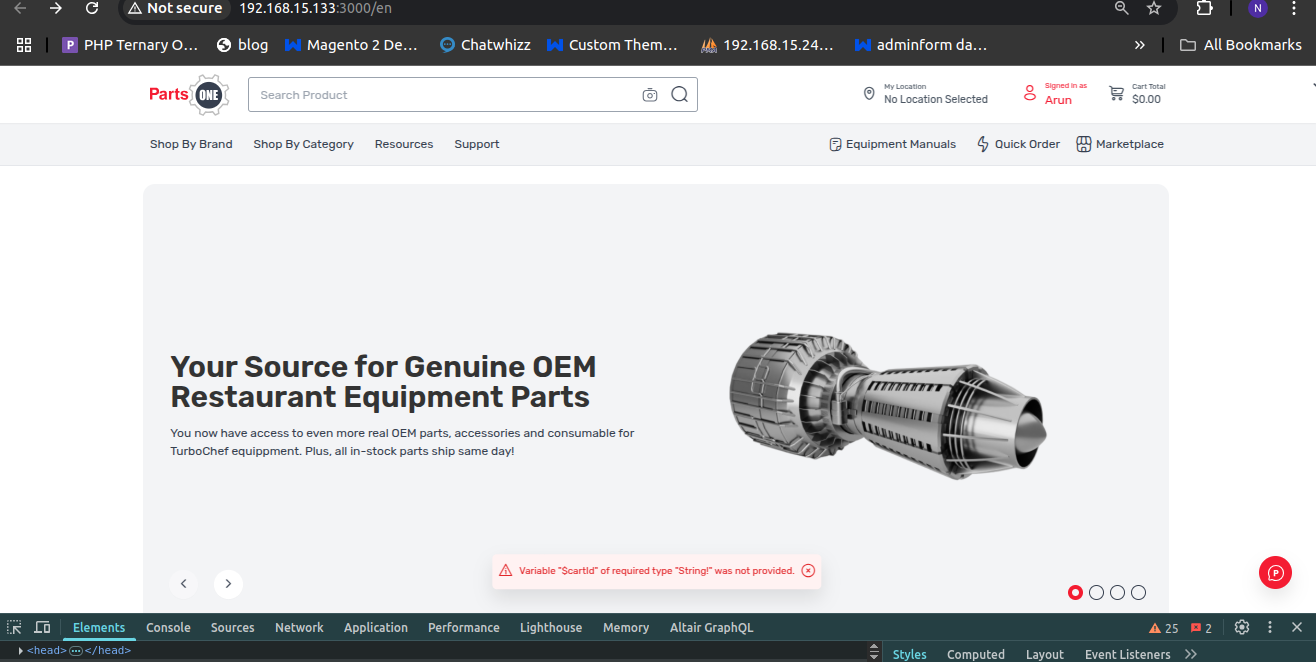Screen dimensions: 1316x662
Task: Open the Chatwhizz bookmark
Action: tap(485, 45)
